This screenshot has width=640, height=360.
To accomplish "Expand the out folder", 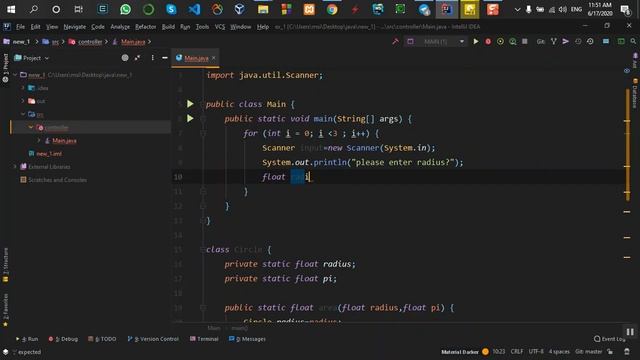I will pos(23,101).
